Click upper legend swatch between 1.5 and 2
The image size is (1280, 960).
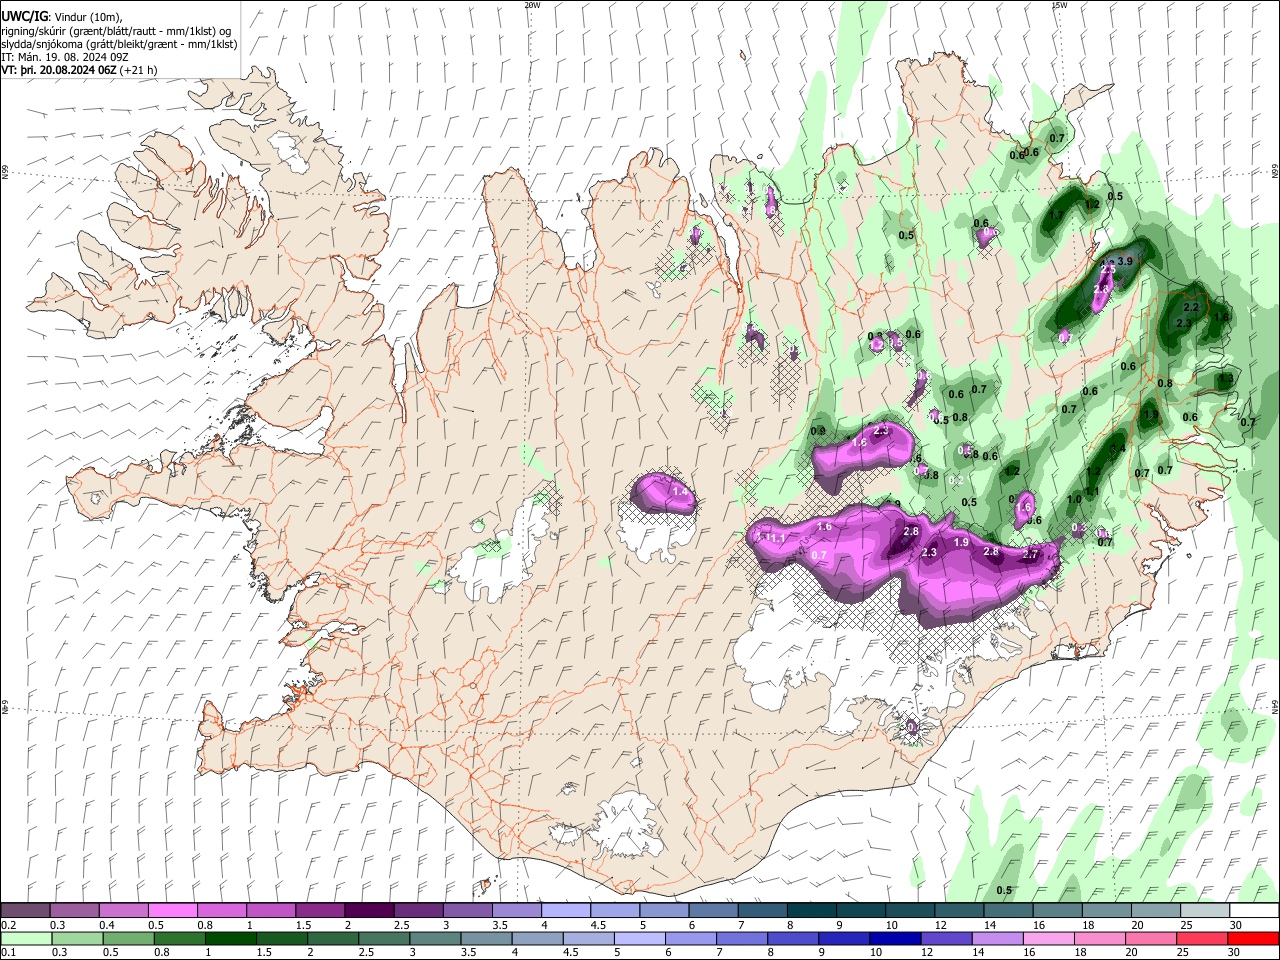point(320,910)
